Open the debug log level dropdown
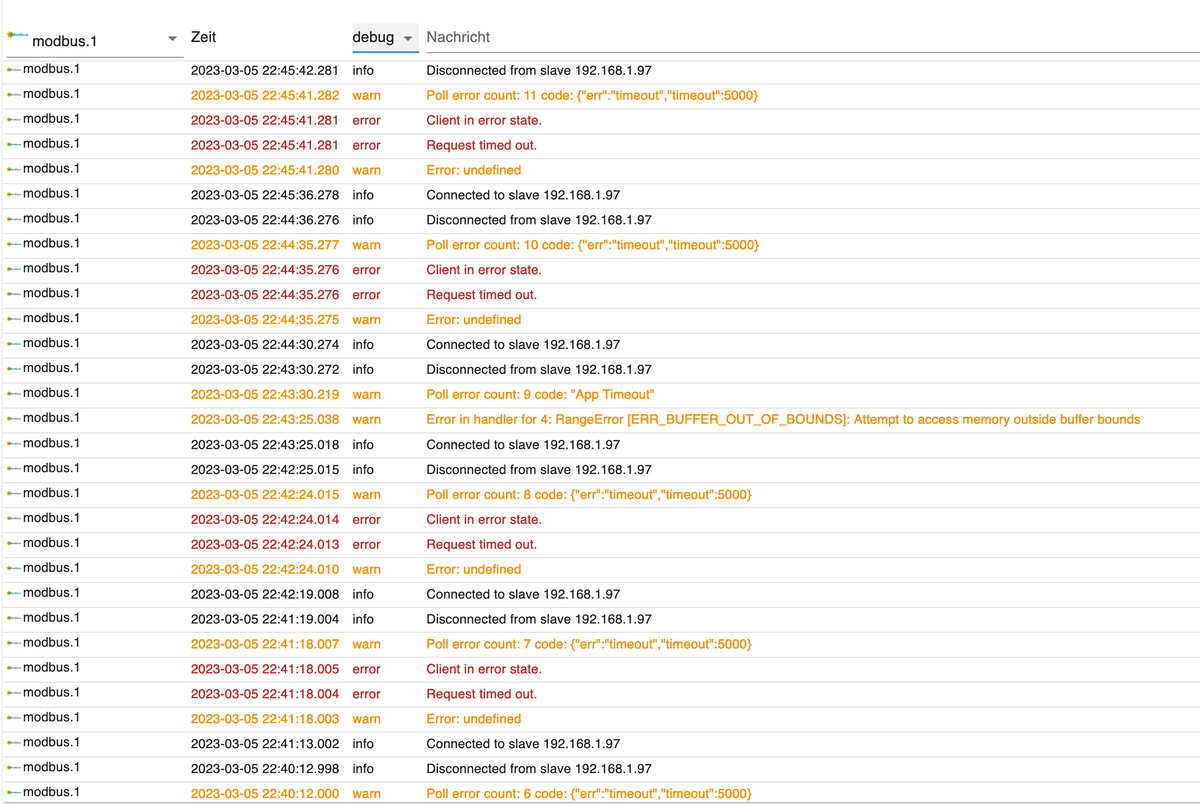1200x804 pixels. coord(384,38)
